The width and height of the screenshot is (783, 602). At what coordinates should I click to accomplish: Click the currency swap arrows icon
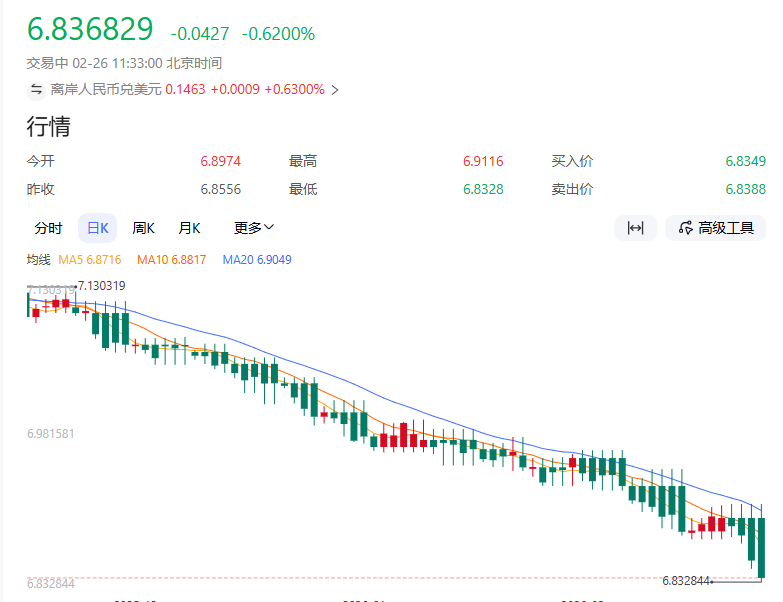tap(36, 89)
